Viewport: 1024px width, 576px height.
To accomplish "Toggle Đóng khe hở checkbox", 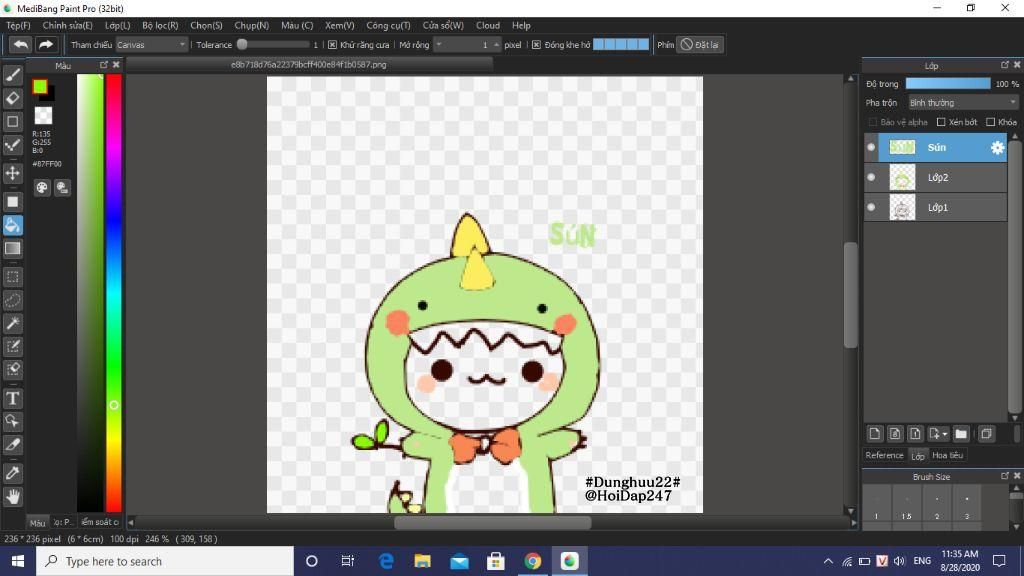I will [537, 45].
